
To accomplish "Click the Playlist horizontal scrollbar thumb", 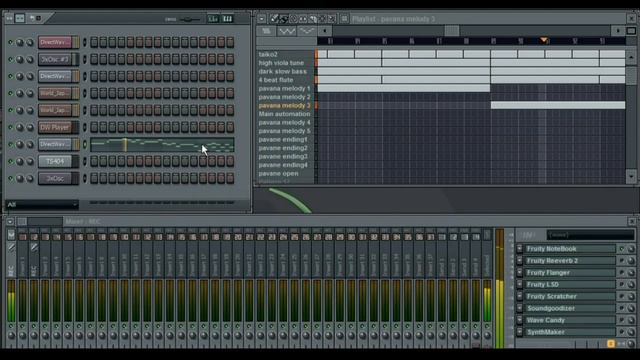I will click(452, 31).
